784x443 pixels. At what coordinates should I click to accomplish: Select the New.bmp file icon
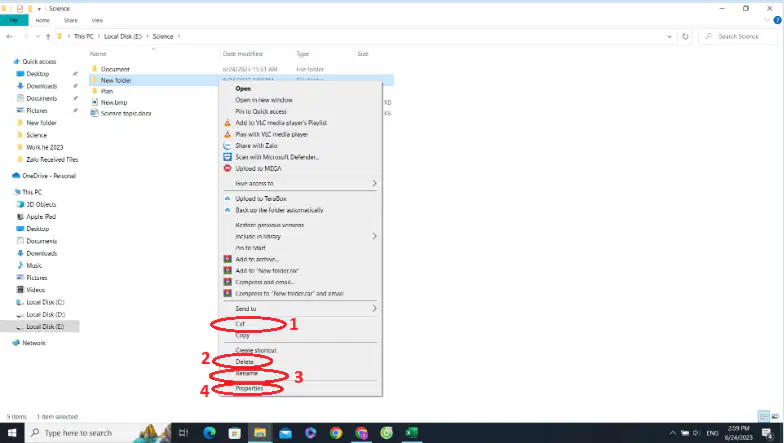point(94,102)
